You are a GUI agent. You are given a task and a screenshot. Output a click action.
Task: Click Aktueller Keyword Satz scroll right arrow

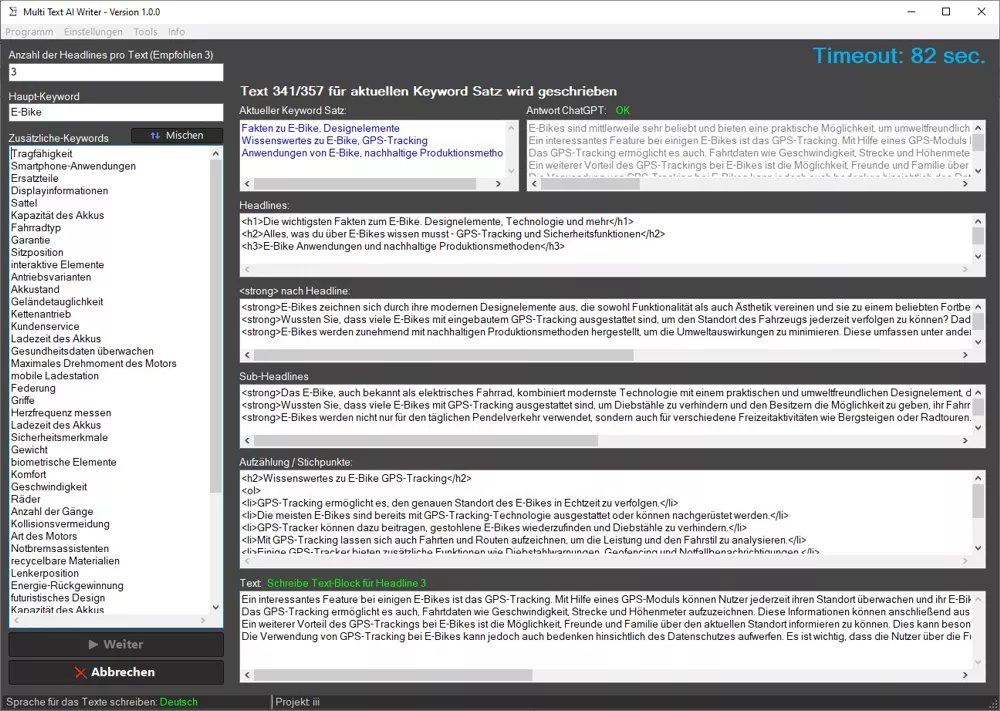[x=499, y=184]
